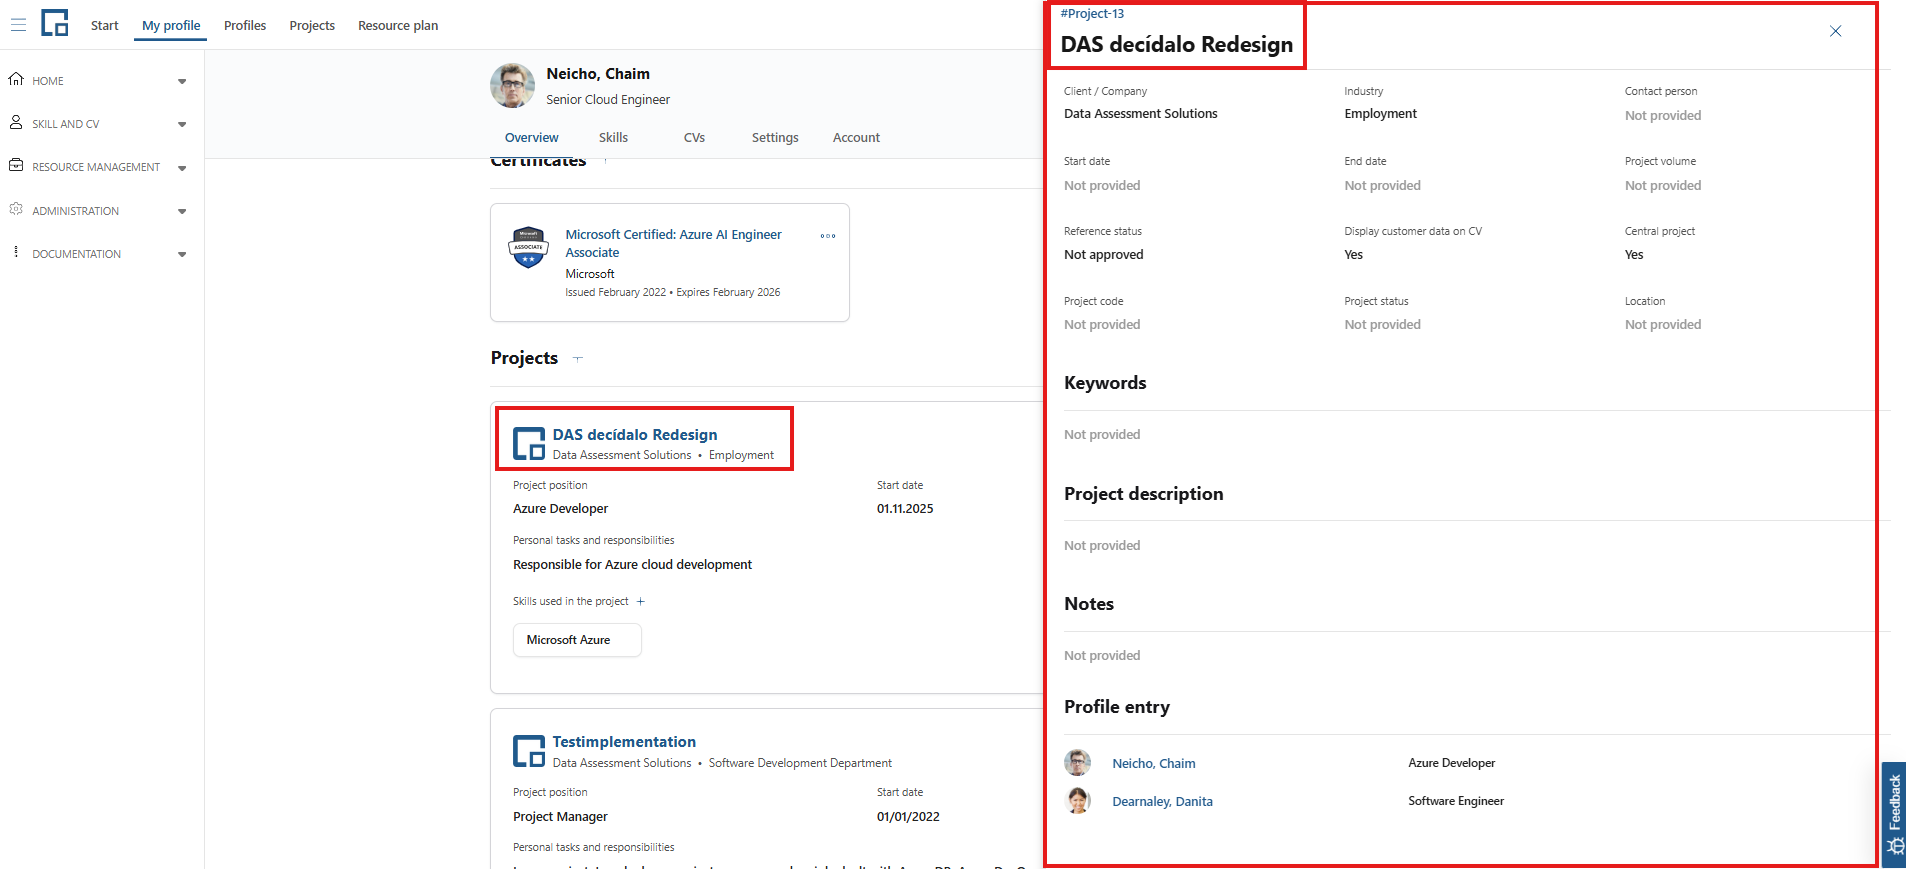
Task: Click the house icon beside HOME
Action: [16, 79]
